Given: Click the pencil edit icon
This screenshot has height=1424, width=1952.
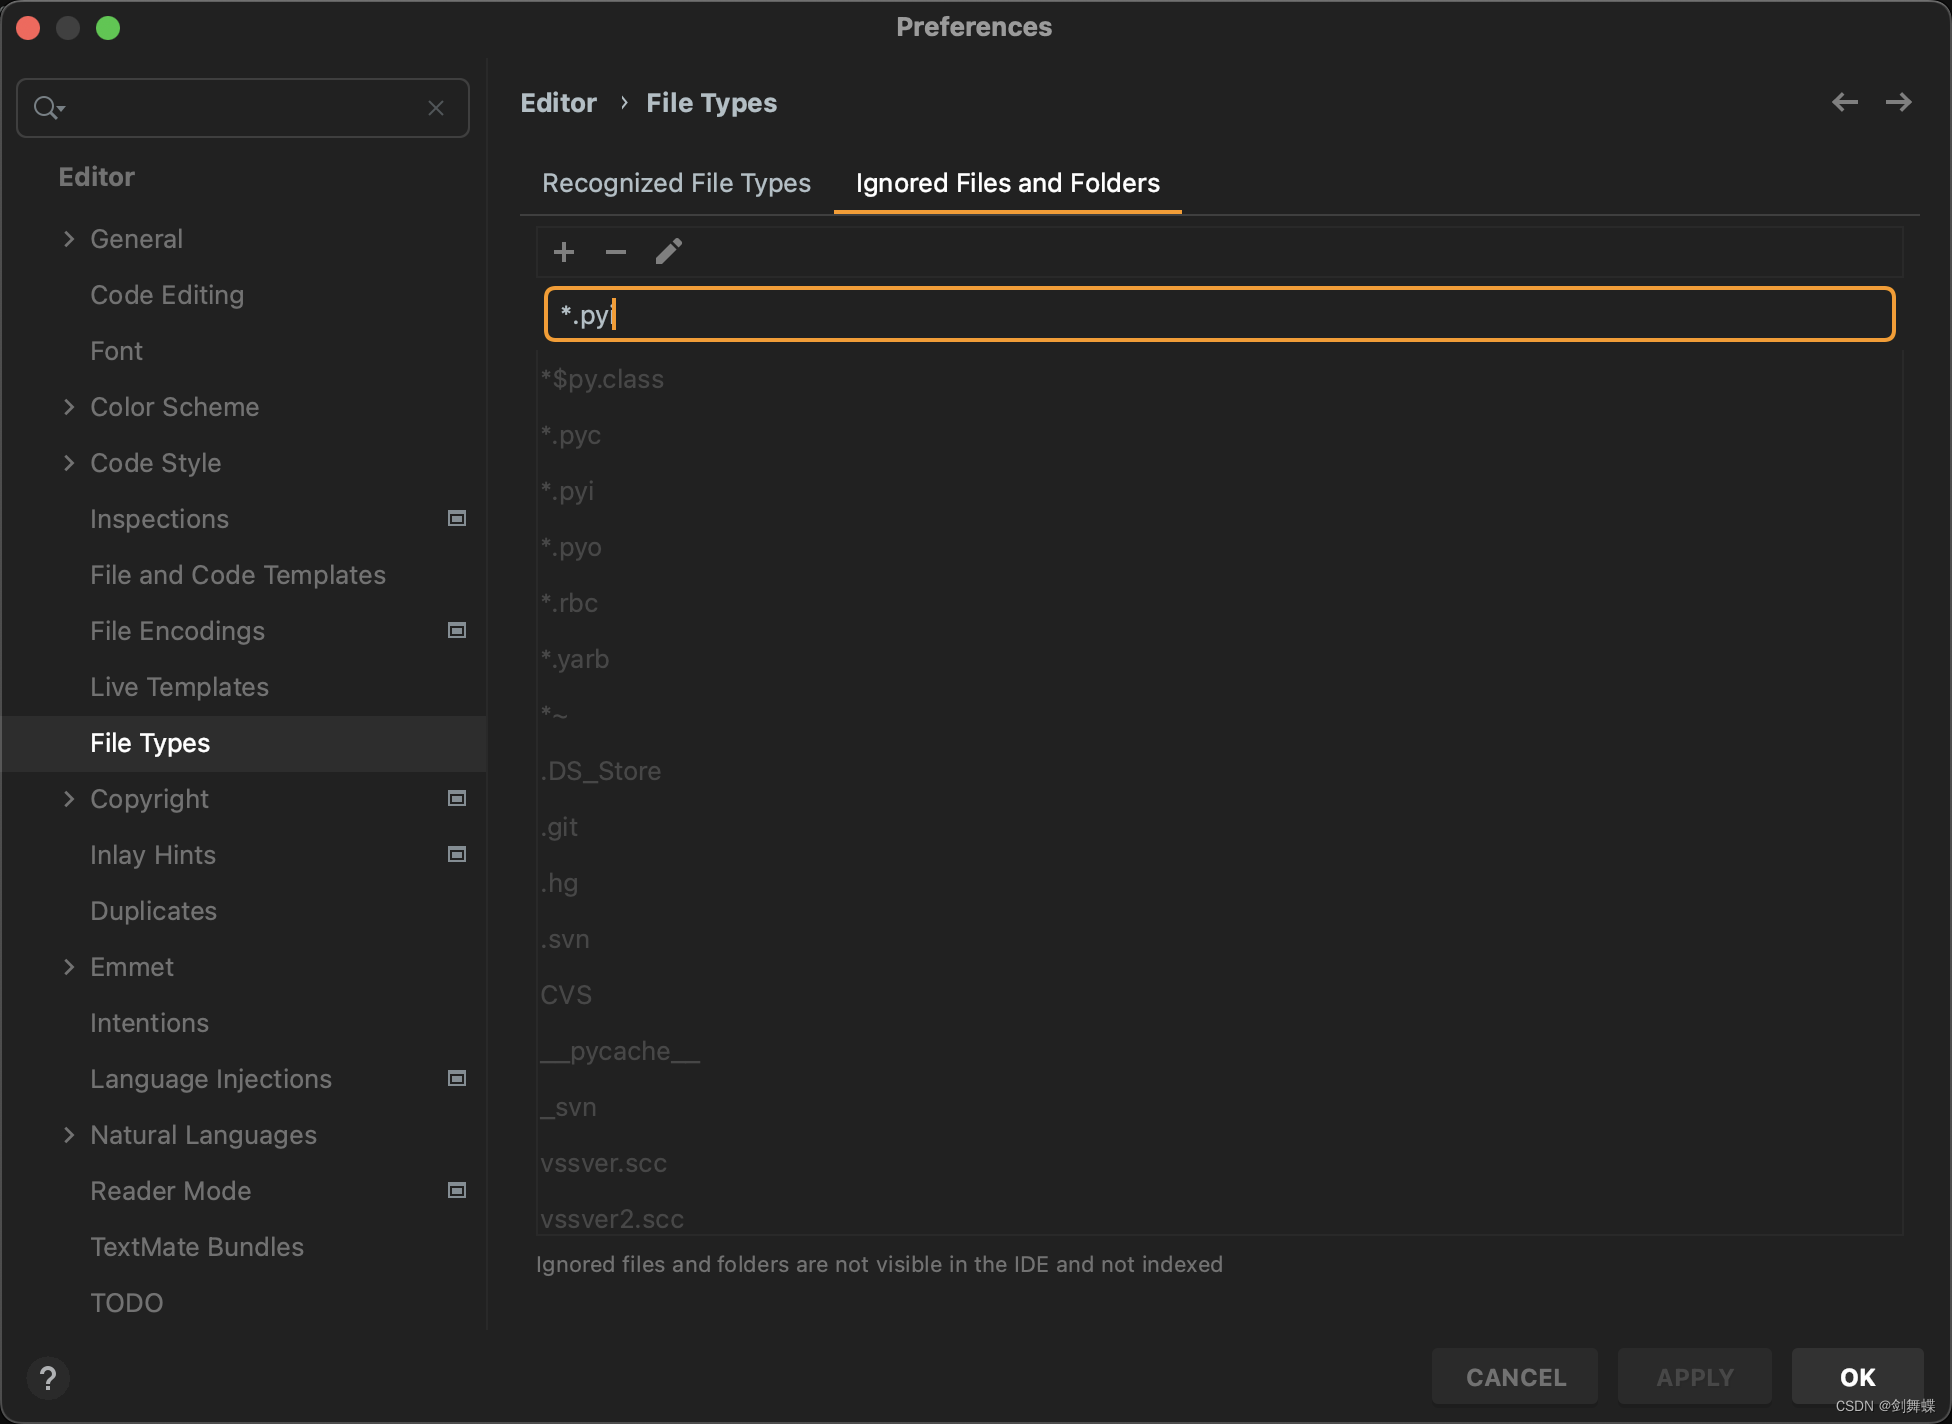Looking at the screenshot, I should 668,252.
